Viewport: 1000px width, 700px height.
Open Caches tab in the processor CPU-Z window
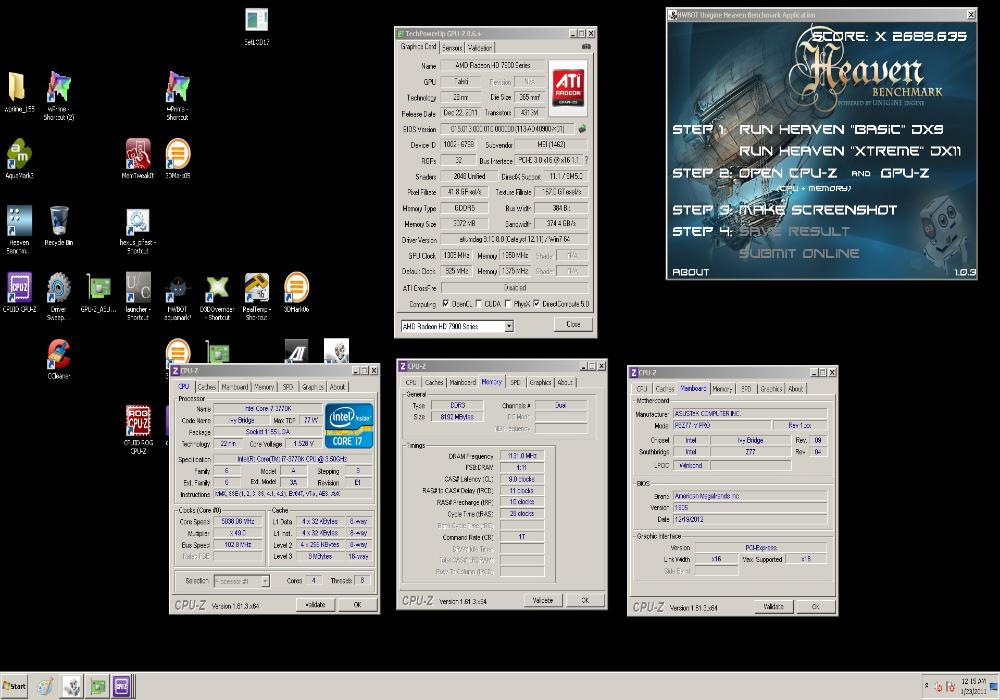pyautogui.click(x=207, y=387)
